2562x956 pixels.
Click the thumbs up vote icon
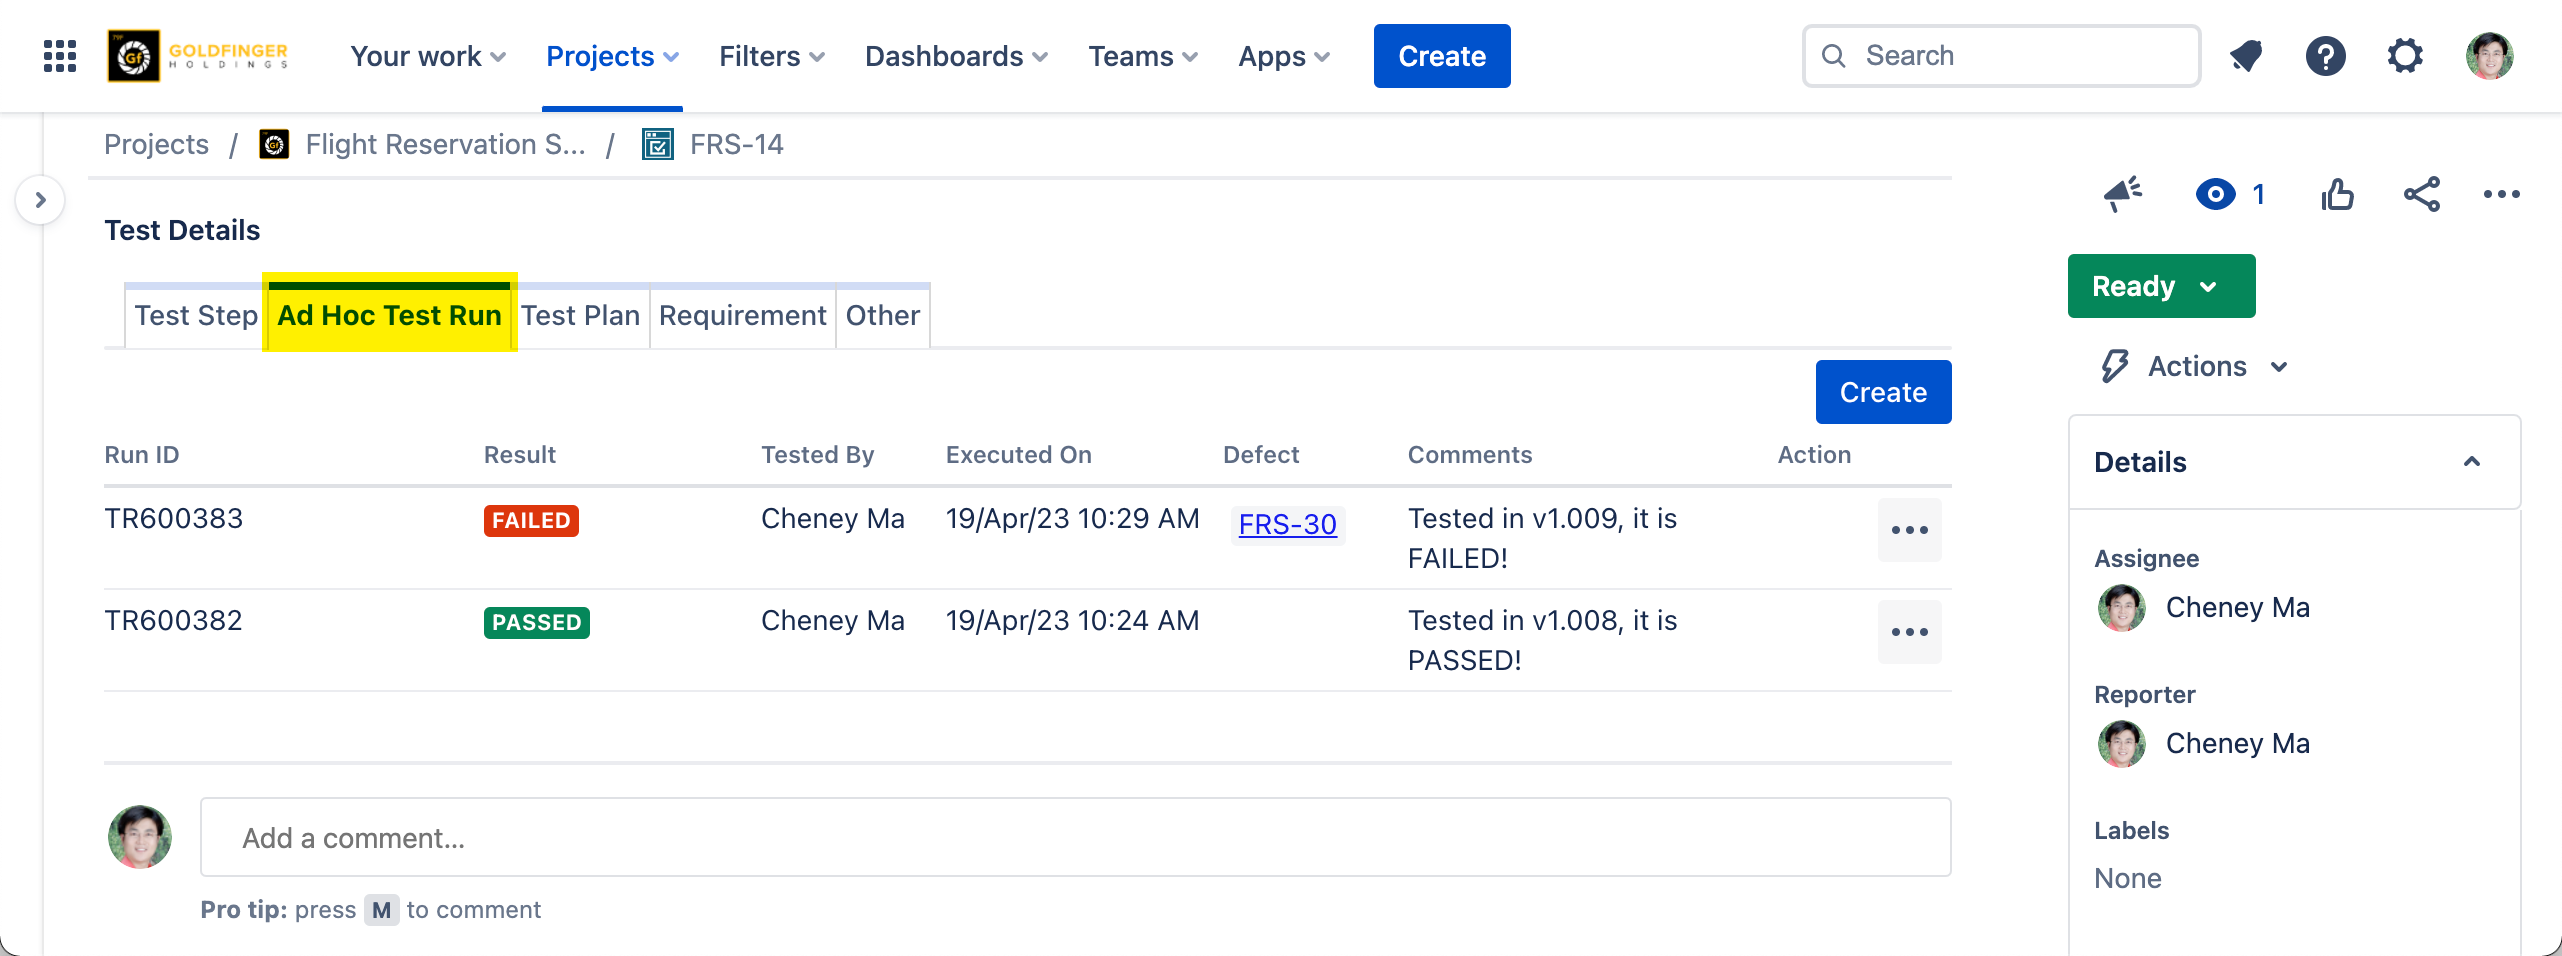pyautogui.click(x=2337, y=194)
